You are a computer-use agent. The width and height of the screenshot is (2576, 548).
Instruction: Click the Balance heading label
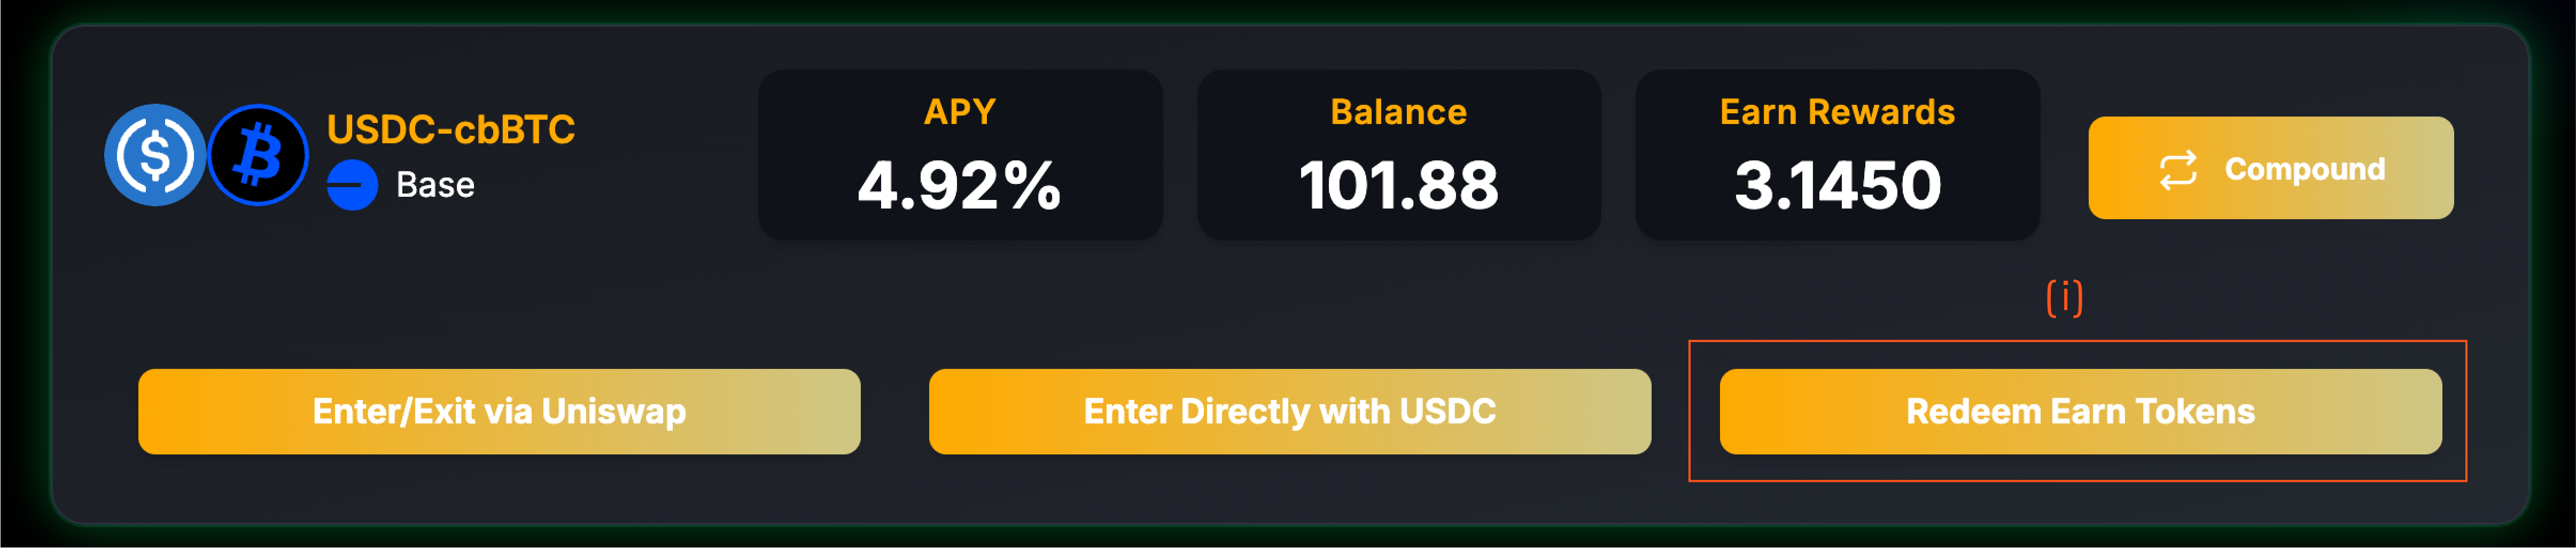[1398, 112]
